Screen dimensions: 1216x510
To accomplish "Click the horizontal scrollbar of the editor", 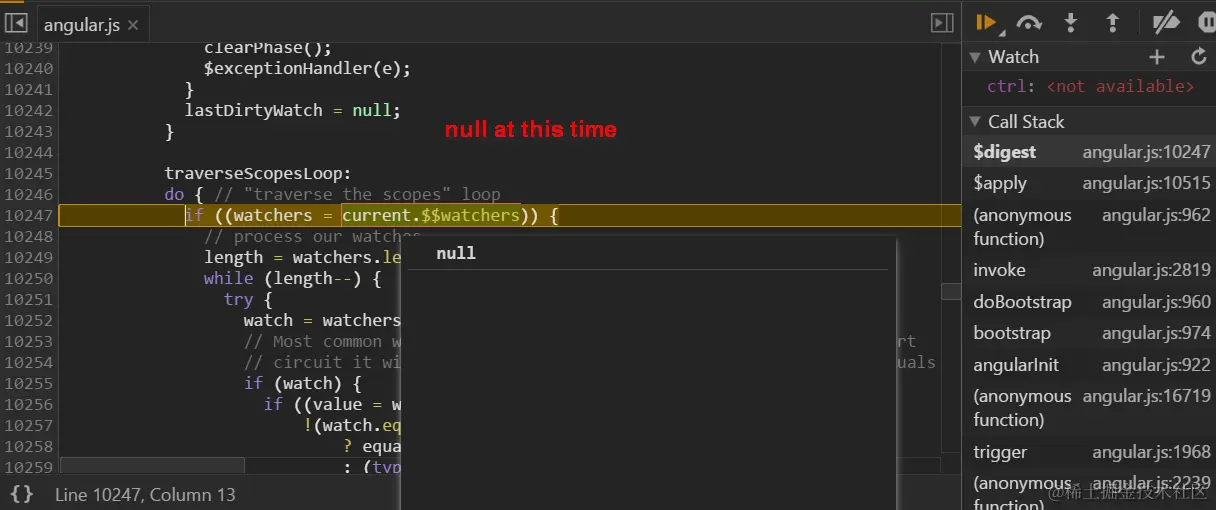I will (152, 465).
